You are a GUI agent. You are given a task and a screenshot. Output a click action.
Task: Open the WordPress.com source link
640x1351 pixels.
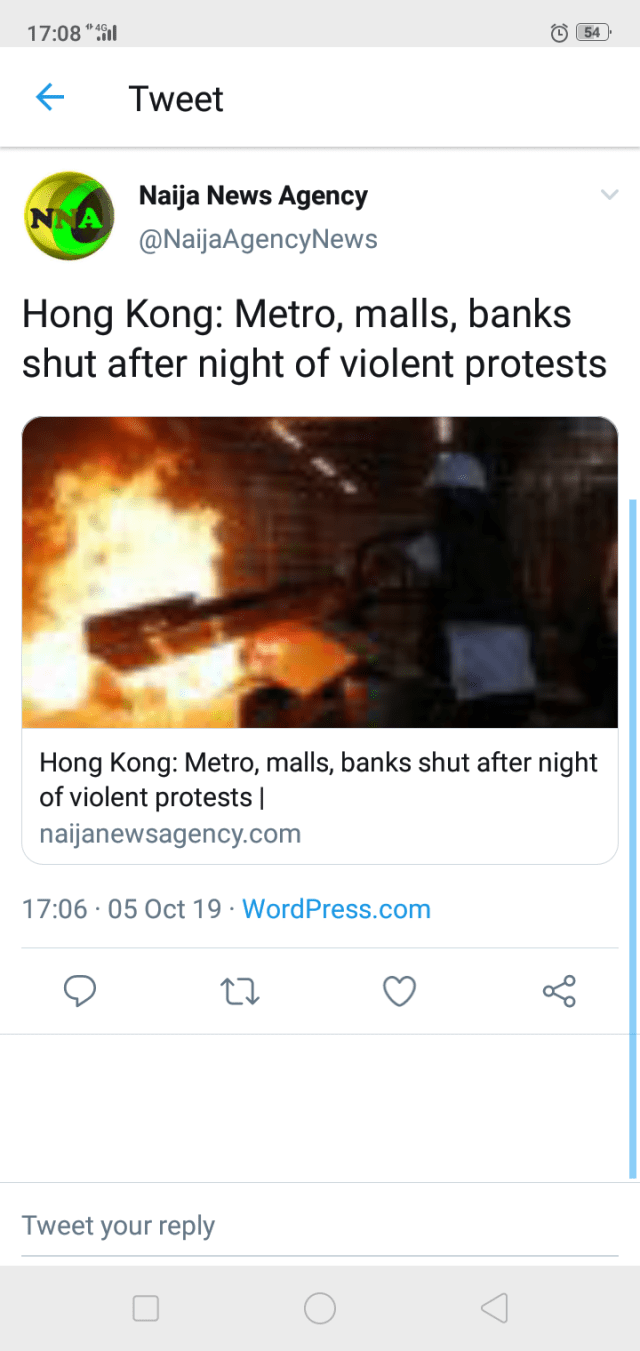[336, 909]
